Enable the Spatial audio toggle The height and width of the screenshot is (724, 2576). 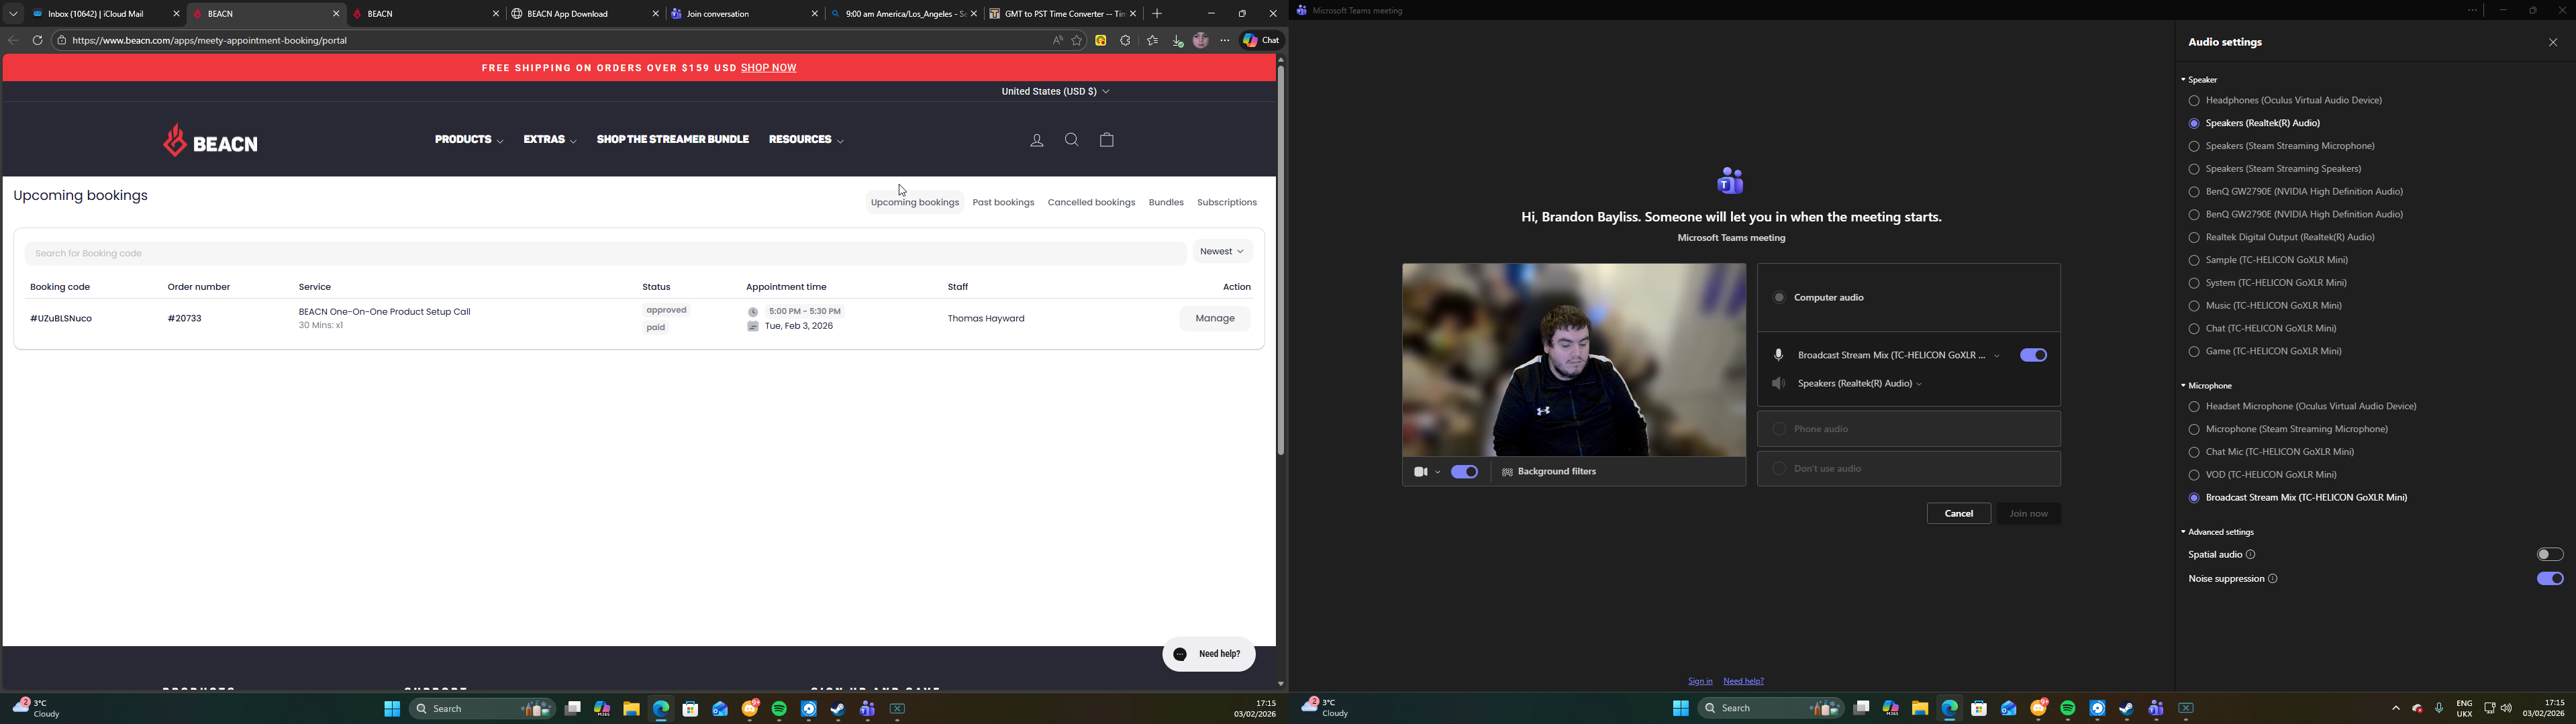tap(2549, 555)
